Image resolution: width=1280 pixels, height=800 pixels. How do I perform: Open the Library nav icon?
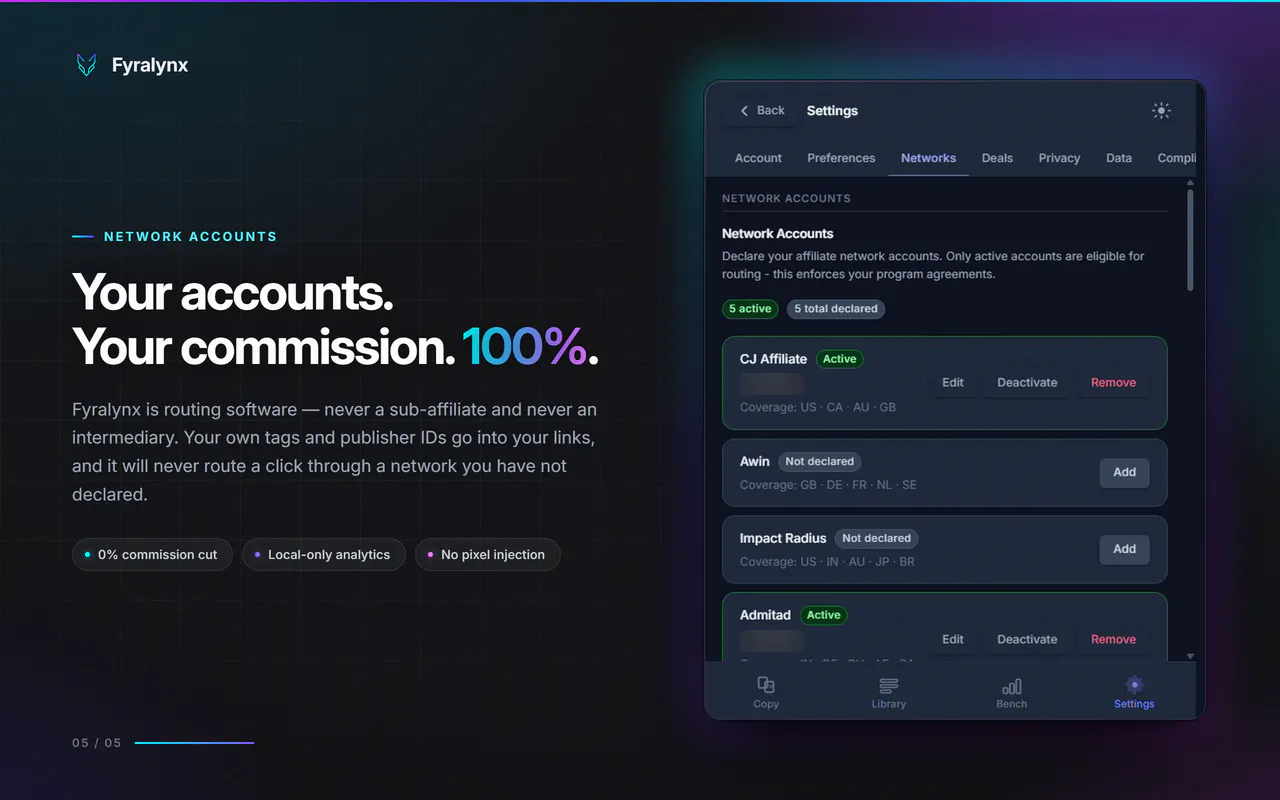coord(888,685)
